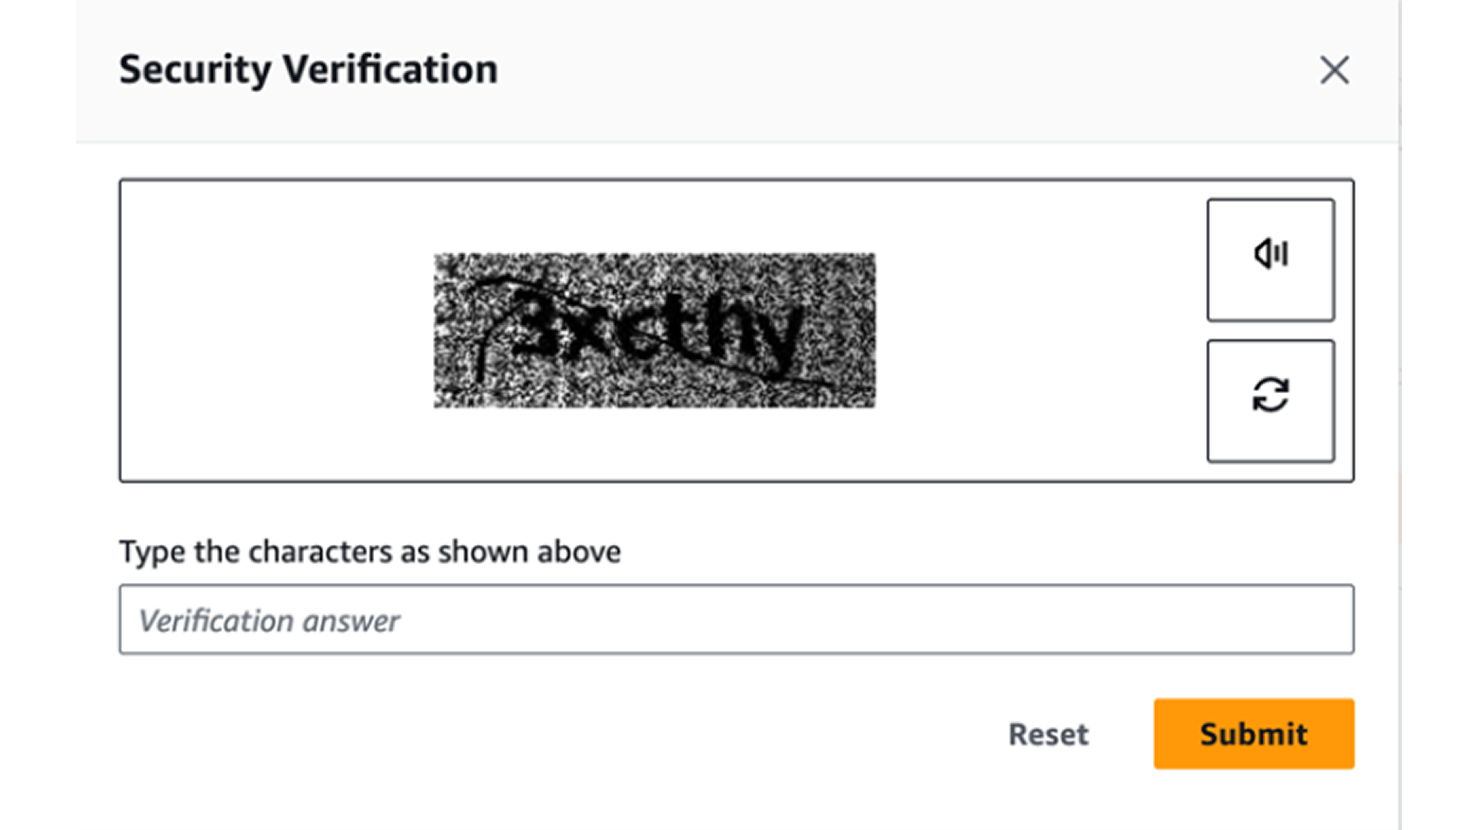Close the Security Verification dialog
The image size is (1478, 830).
[x=1334, y=70]
